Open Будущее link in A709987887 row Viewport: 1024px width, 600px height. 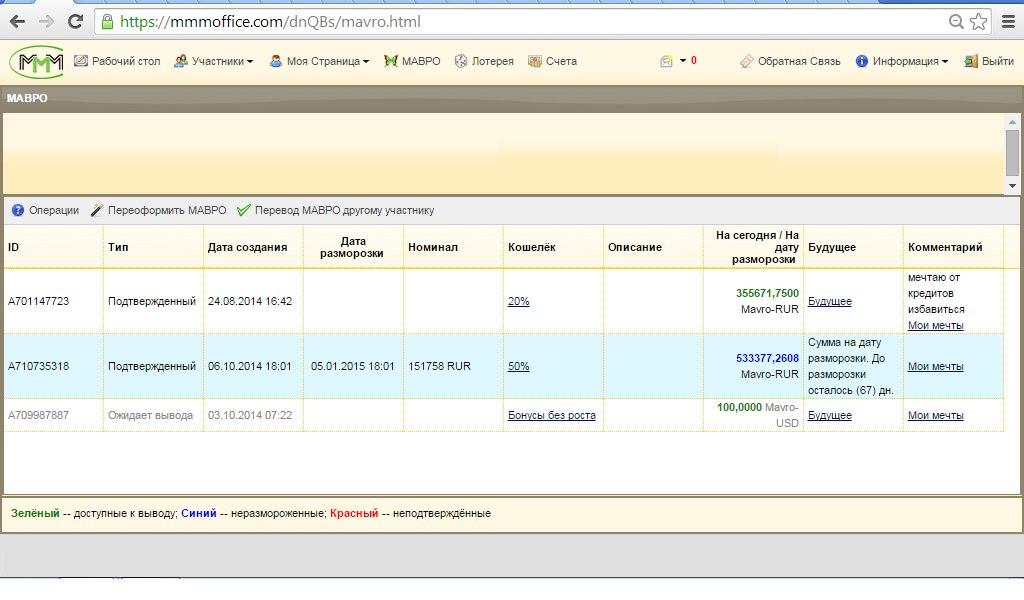[x=829, y=415]
